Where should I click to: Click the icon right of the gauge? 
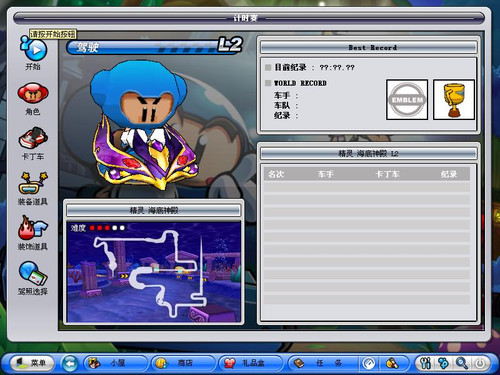point(392,363)
